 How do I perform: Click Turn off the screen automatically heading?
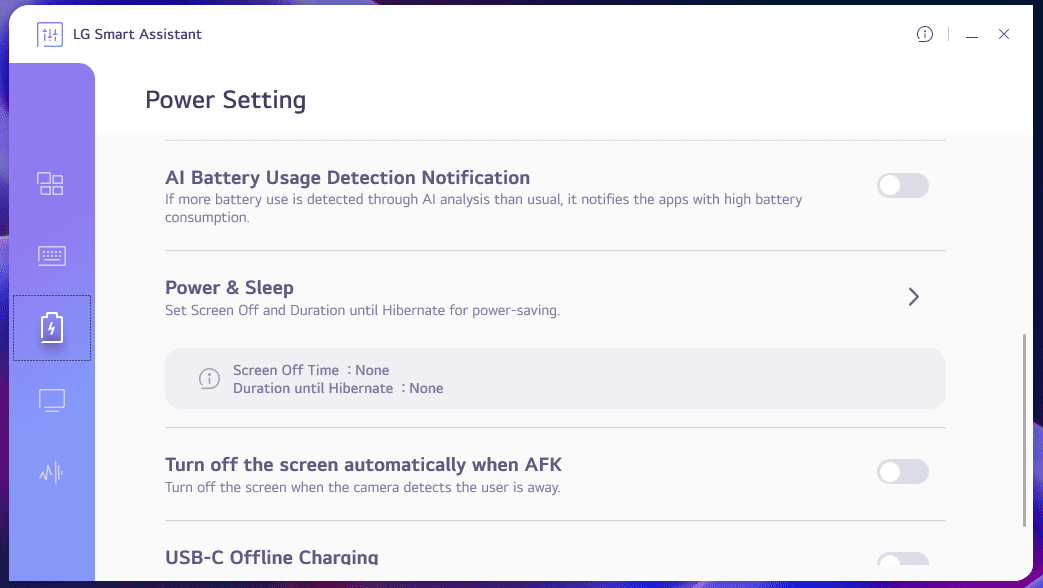363,465
